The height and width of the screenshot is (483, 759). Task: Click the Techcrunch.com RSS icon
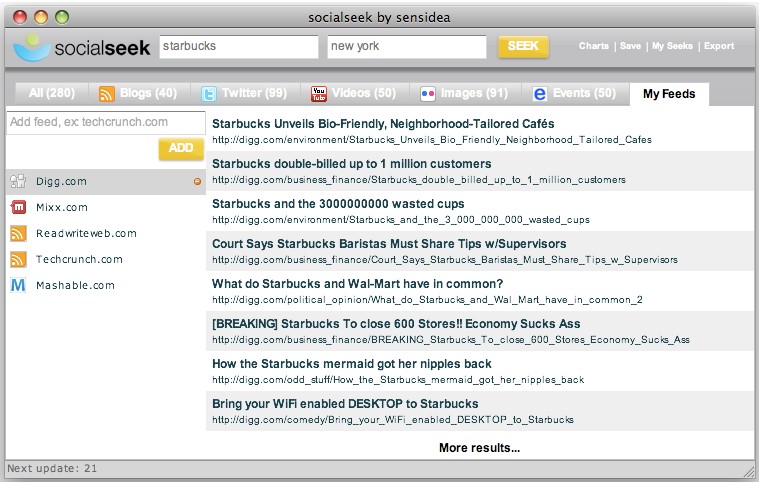tap(18, 259)
